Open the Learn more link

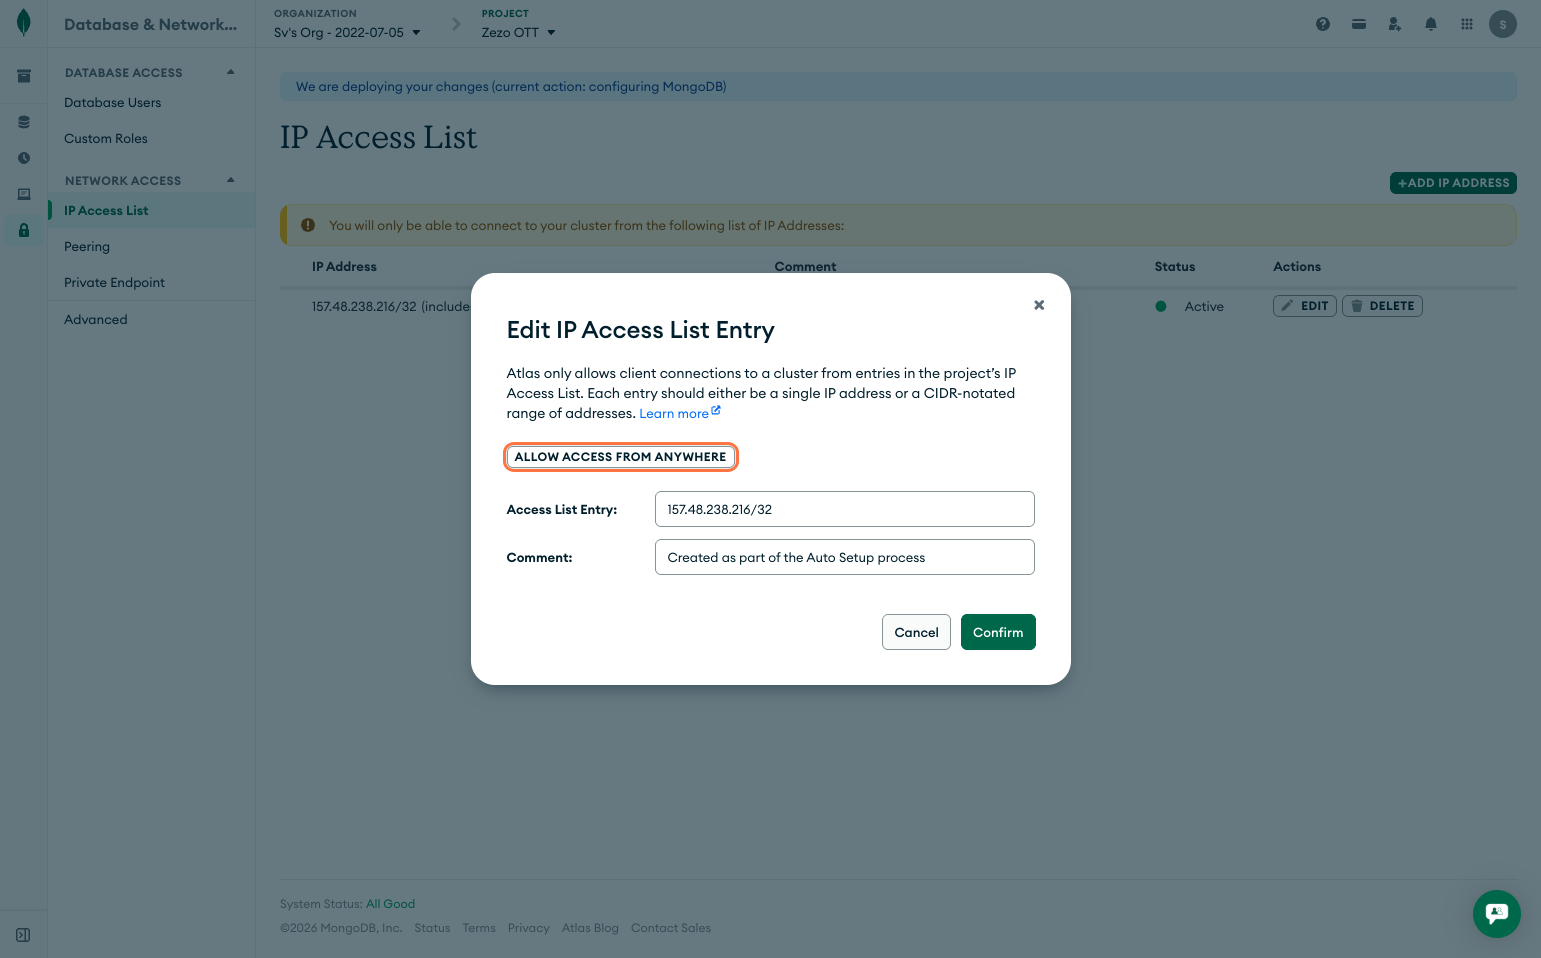click(673, 413)
